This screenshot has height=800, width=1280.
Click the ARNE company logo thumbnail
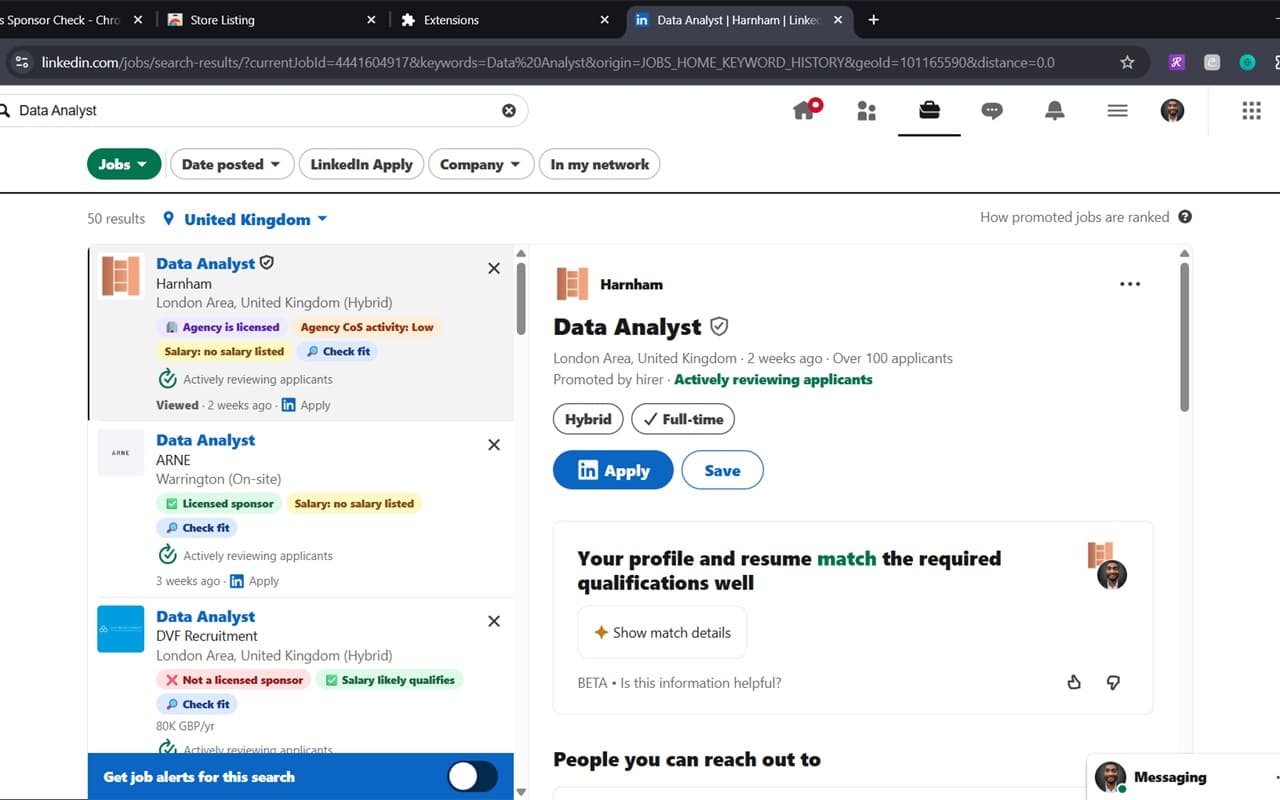120,453
